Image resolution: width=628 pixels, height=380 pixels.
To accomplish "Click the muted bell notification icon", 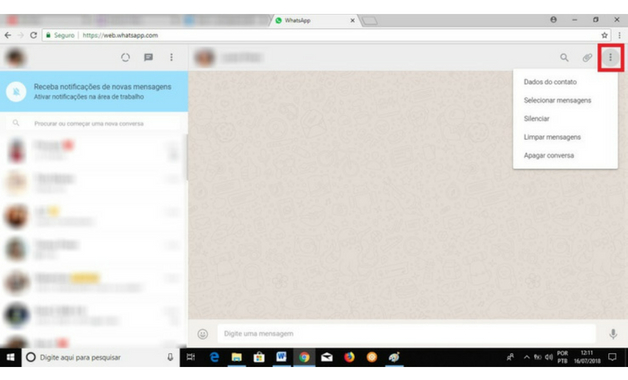I will [x=16, y=92].
